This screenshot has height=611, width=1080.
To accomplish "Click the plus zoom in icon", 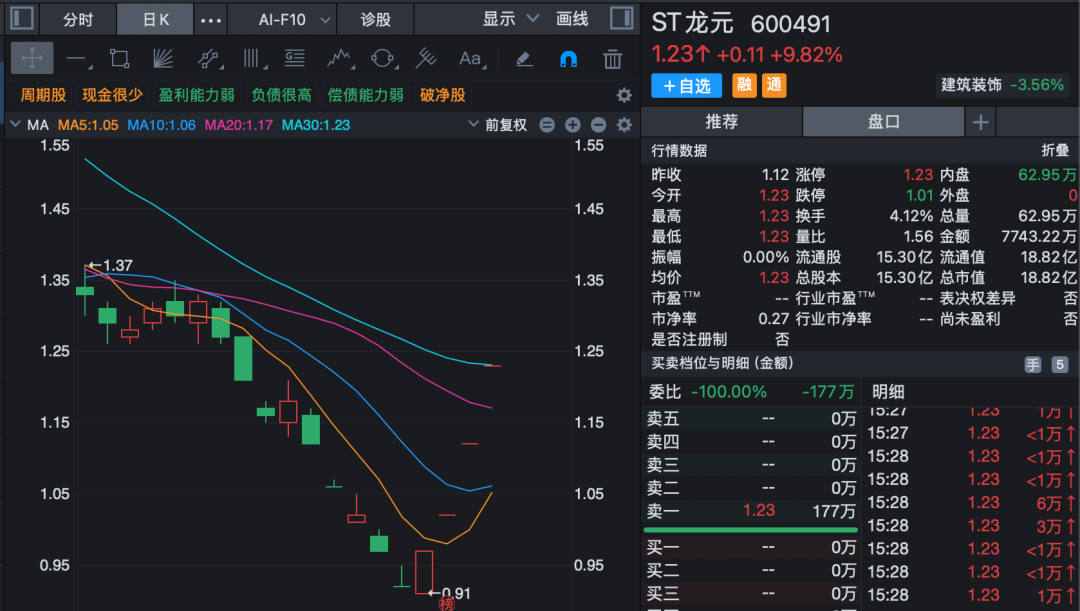I will [572, 125].
